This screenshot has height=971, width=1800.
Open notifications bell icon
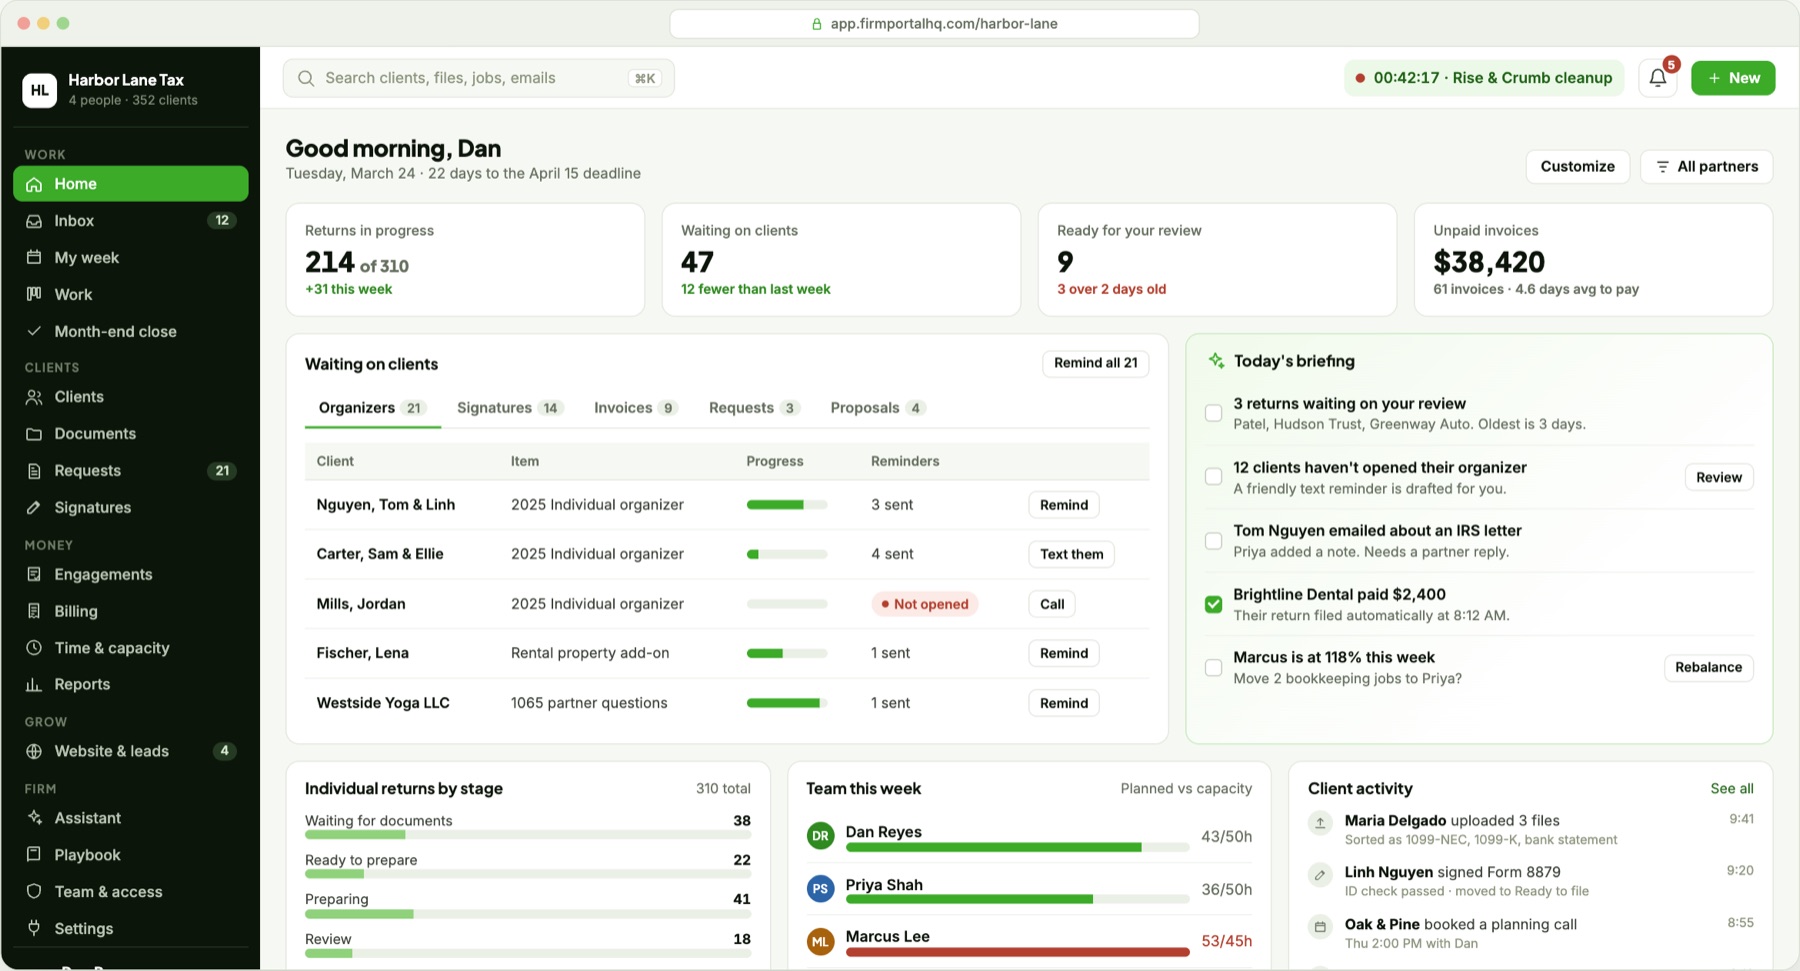click(x=1657, y=78)
